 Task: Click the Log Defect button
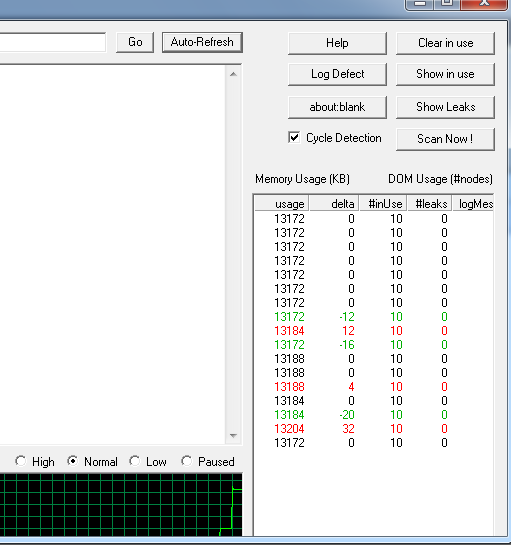(x=337, y=74)
